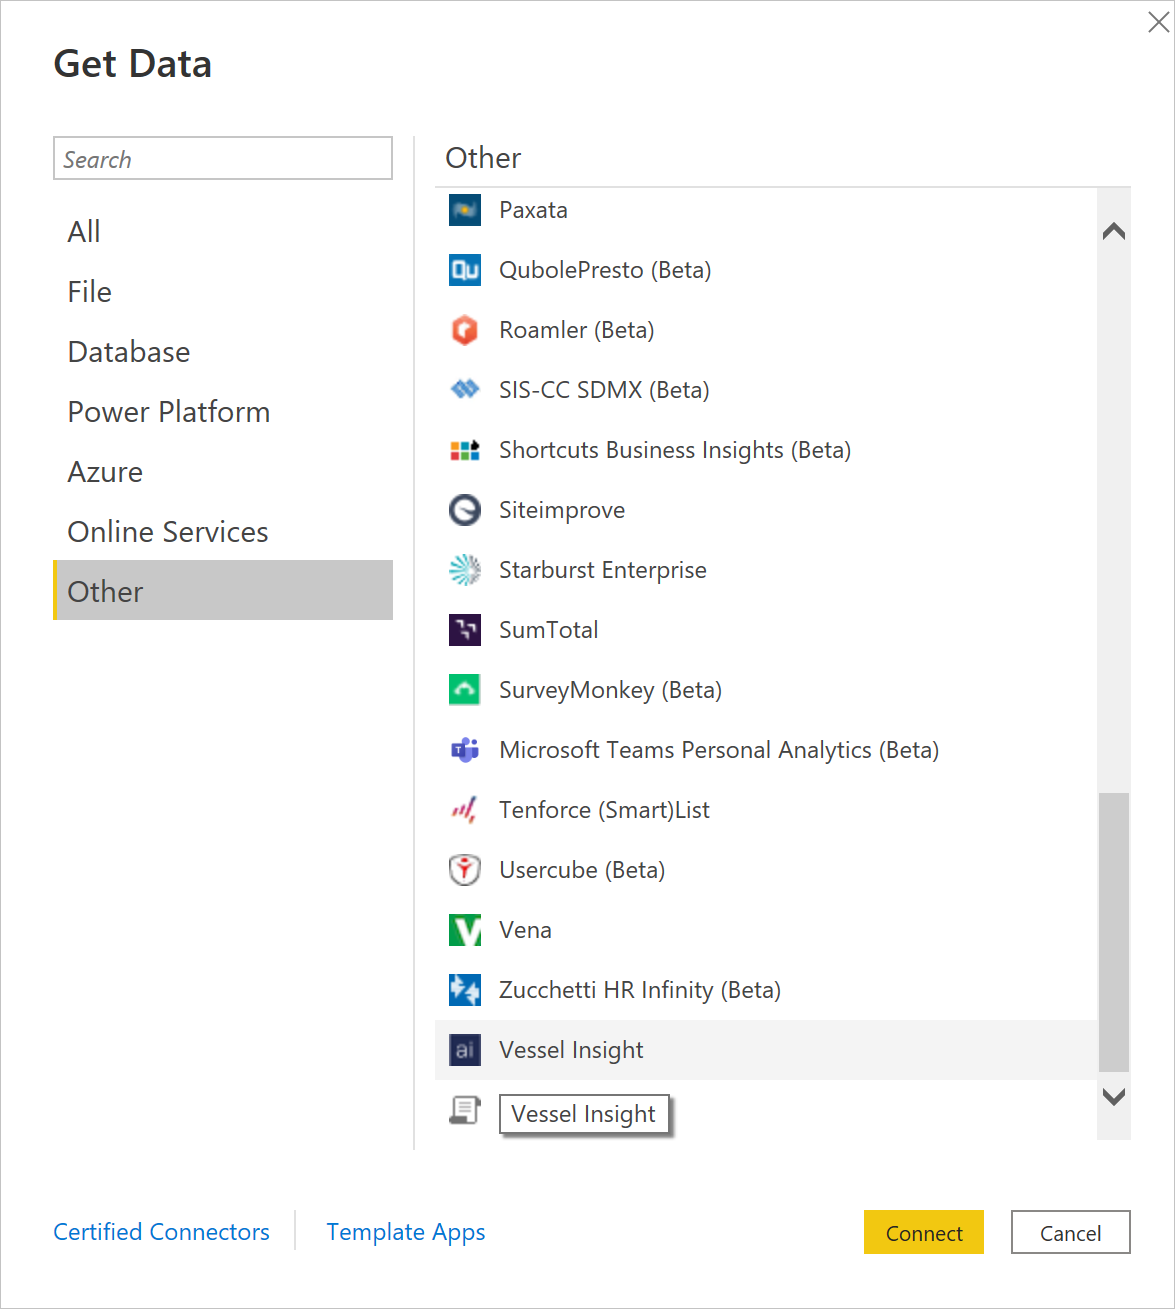
Task: Click into the Search field
Action: 223,159
